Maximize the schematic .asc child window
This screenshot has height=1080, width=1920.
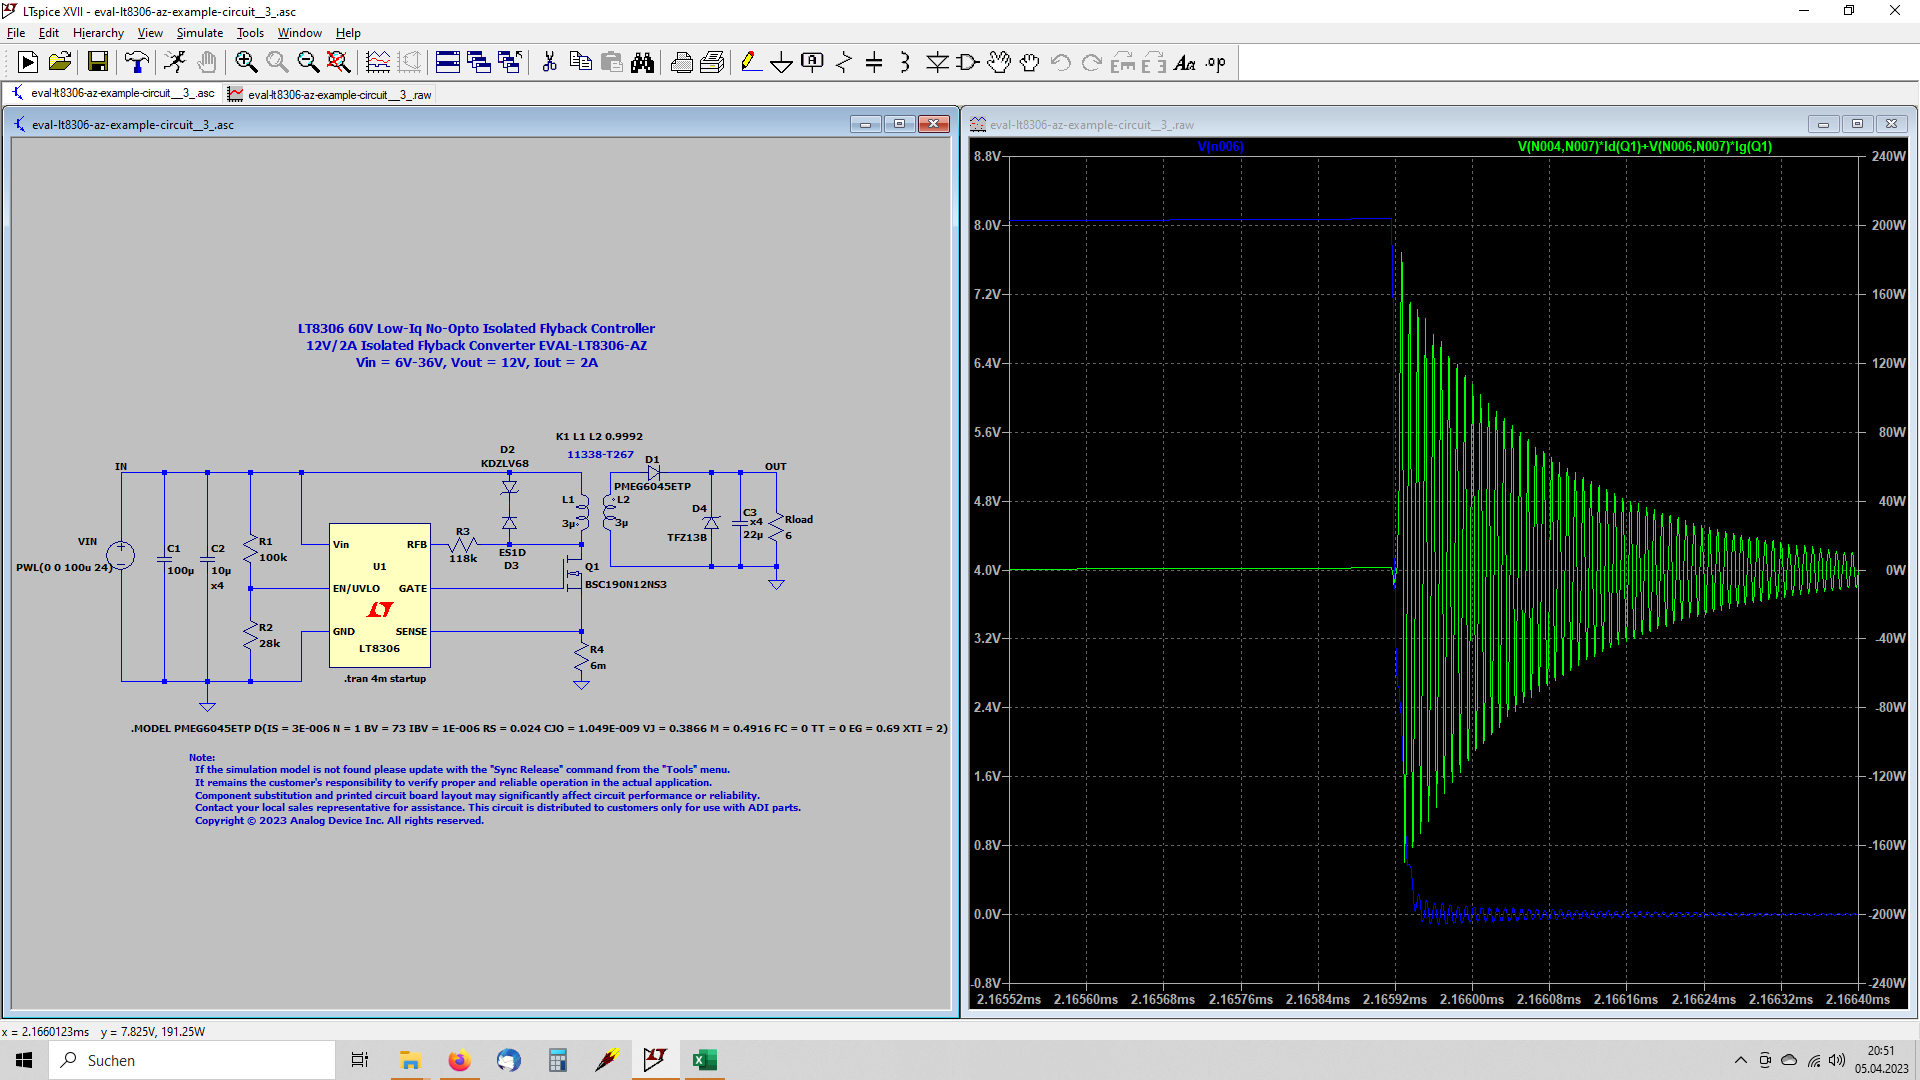click(x=899, y=124)
